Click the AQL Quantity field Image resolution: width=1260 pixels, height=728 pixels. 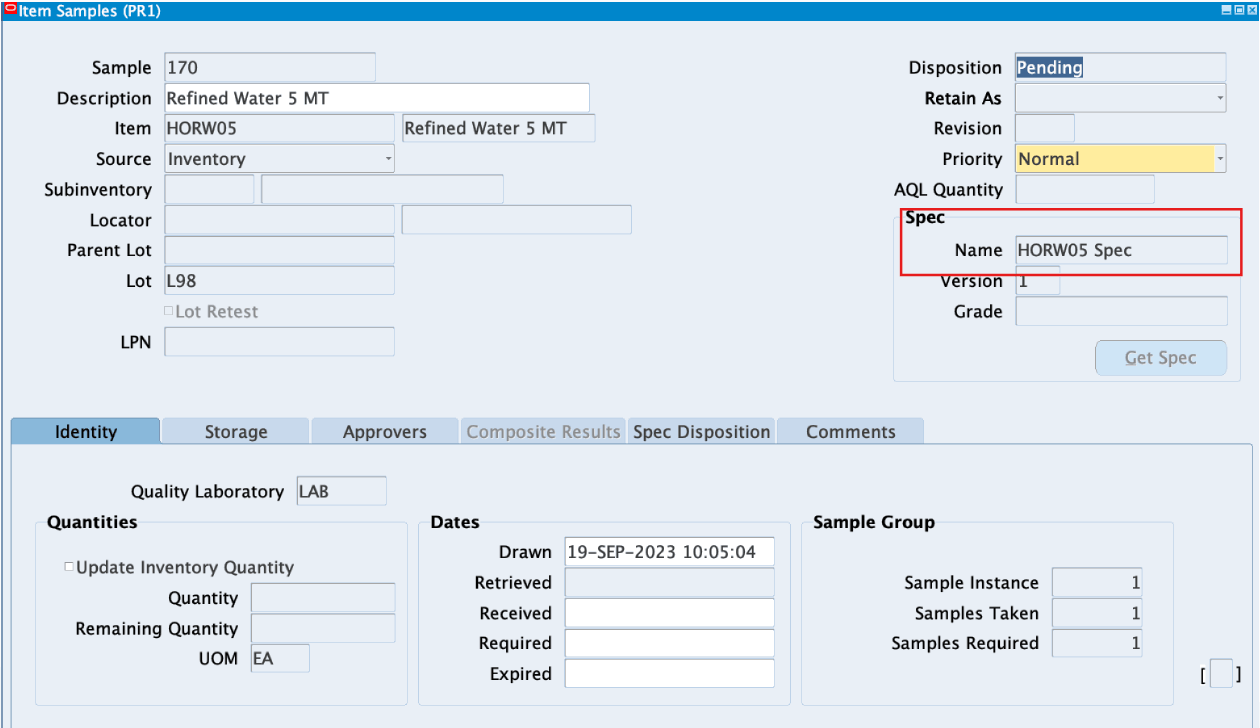point(1085,189)
